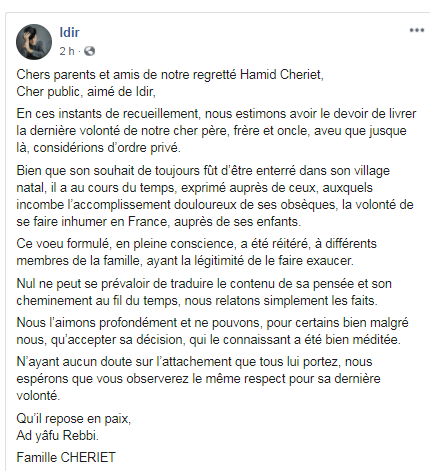Click the text 'Ad yâfu Rebbi.'
The height and width of the screenshot is (471, 430).
pos(58,436)
